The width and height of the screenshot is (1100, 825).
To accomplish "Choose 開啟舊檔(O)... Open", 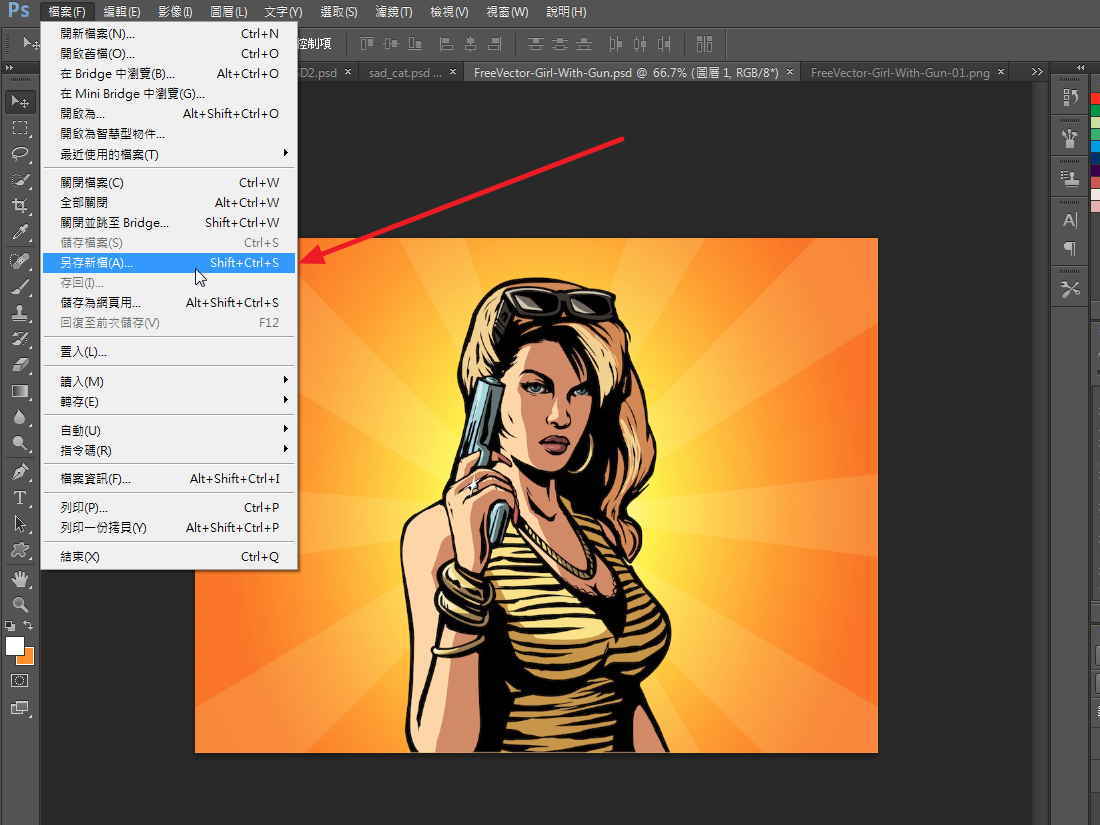I will click(x=169, y=53).
